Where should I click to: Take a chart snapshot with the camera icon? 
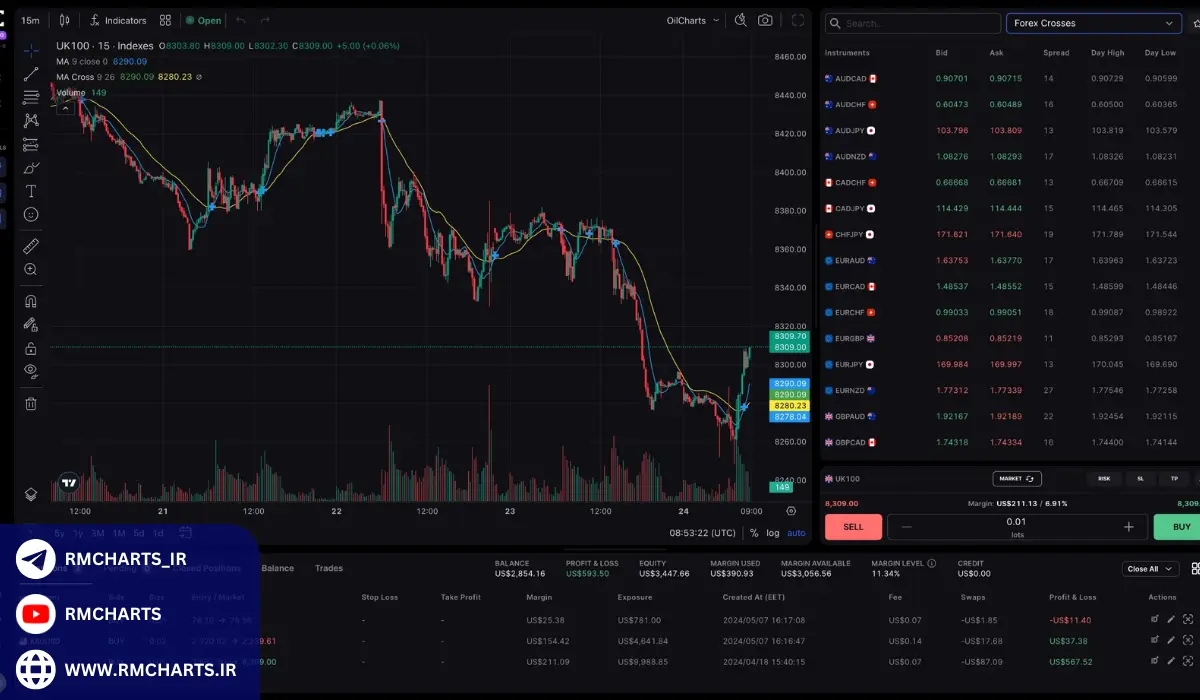click(x=765, y=20)
